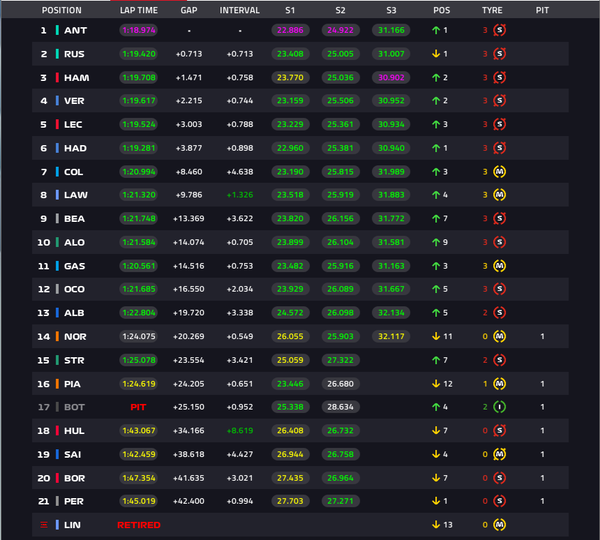Click the red PIT status for BOT
This screenshot has width=600, height=540.
[x=138, y=407]
